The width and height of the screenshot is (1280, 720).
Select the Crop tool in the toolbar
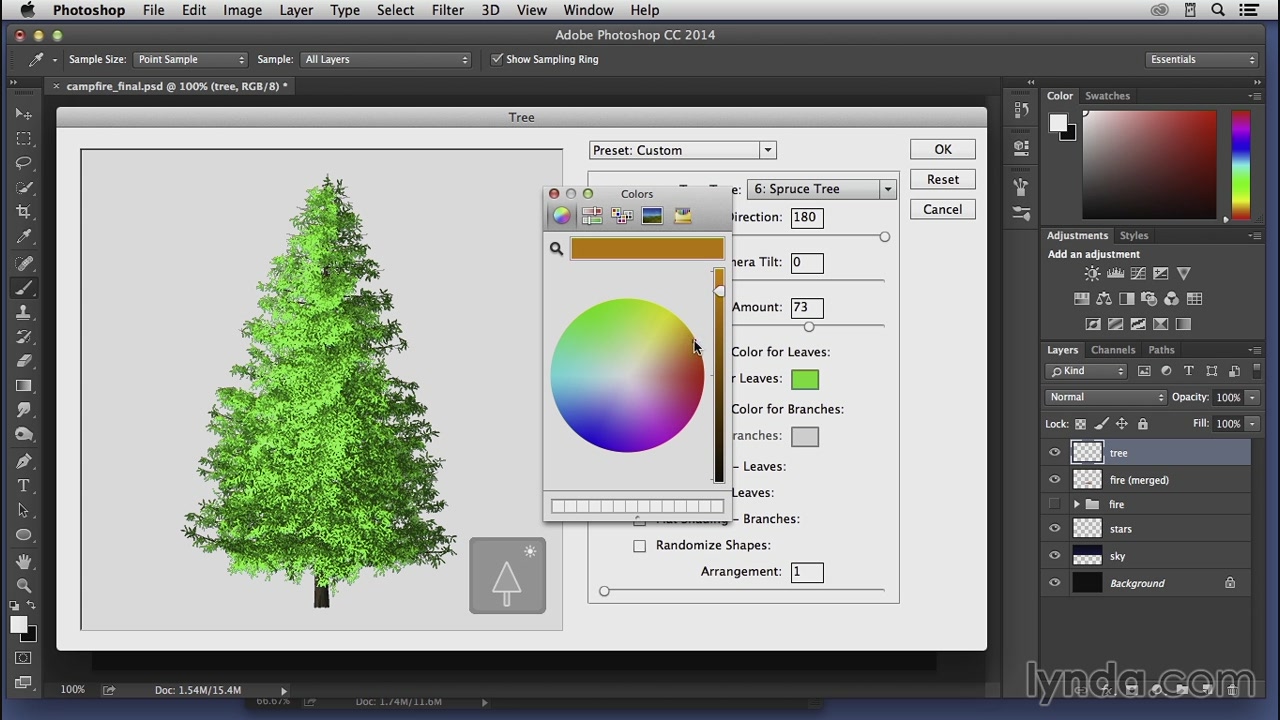(24, 212)
